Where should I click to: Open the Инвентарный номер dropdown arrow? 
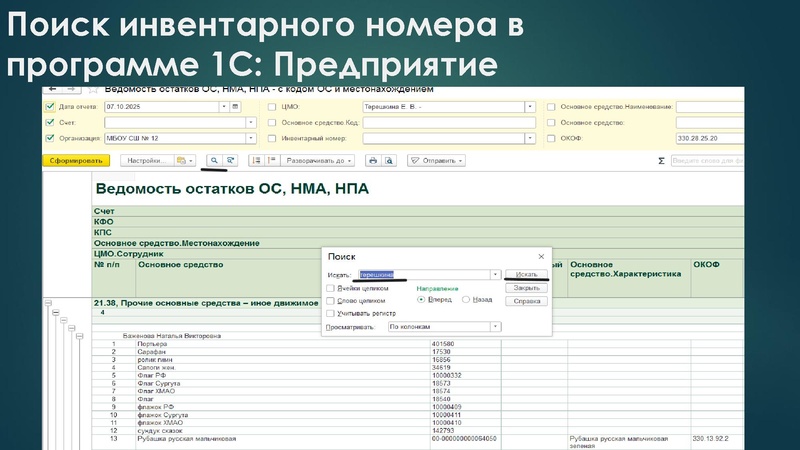click(530, 138)
